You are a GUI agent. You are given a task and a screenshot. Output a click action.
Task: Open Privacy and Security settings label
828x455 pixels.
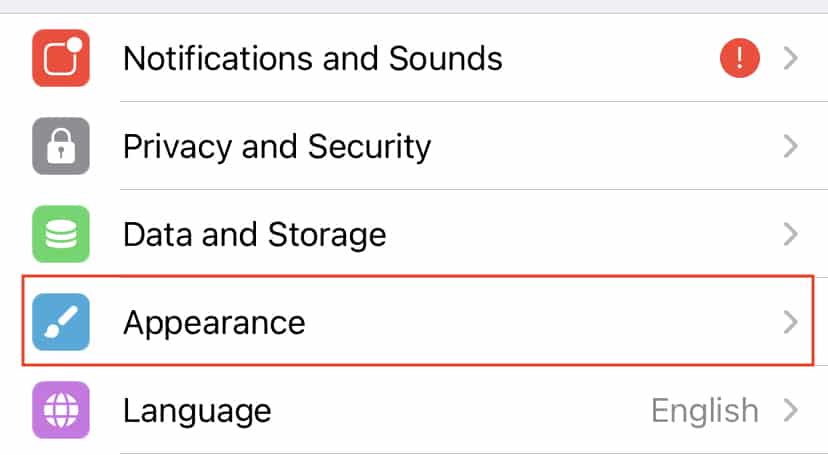click(277, 147)
